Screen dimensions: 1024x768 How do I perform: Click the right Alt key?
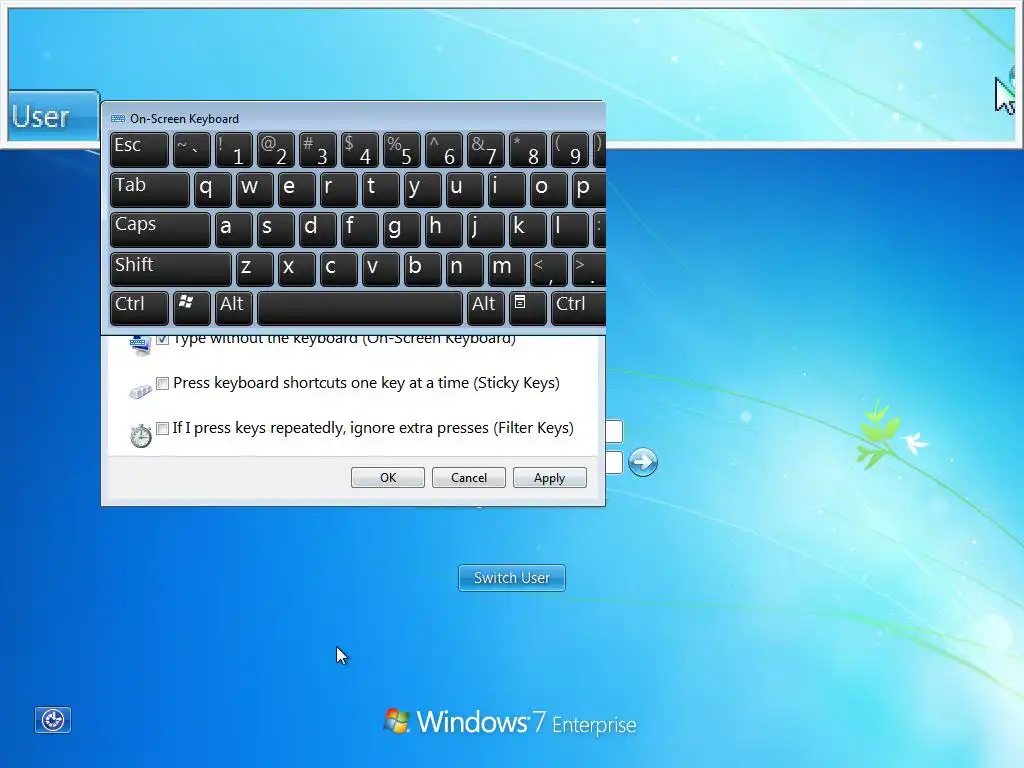(485, 308)
